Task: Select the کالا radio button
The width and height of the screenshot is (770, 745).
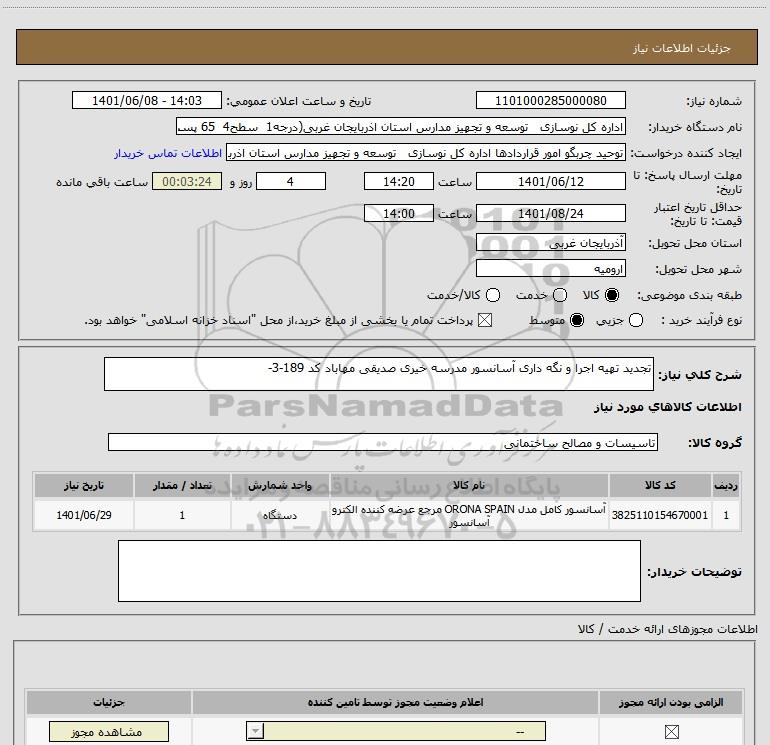Action: [612, 295]
